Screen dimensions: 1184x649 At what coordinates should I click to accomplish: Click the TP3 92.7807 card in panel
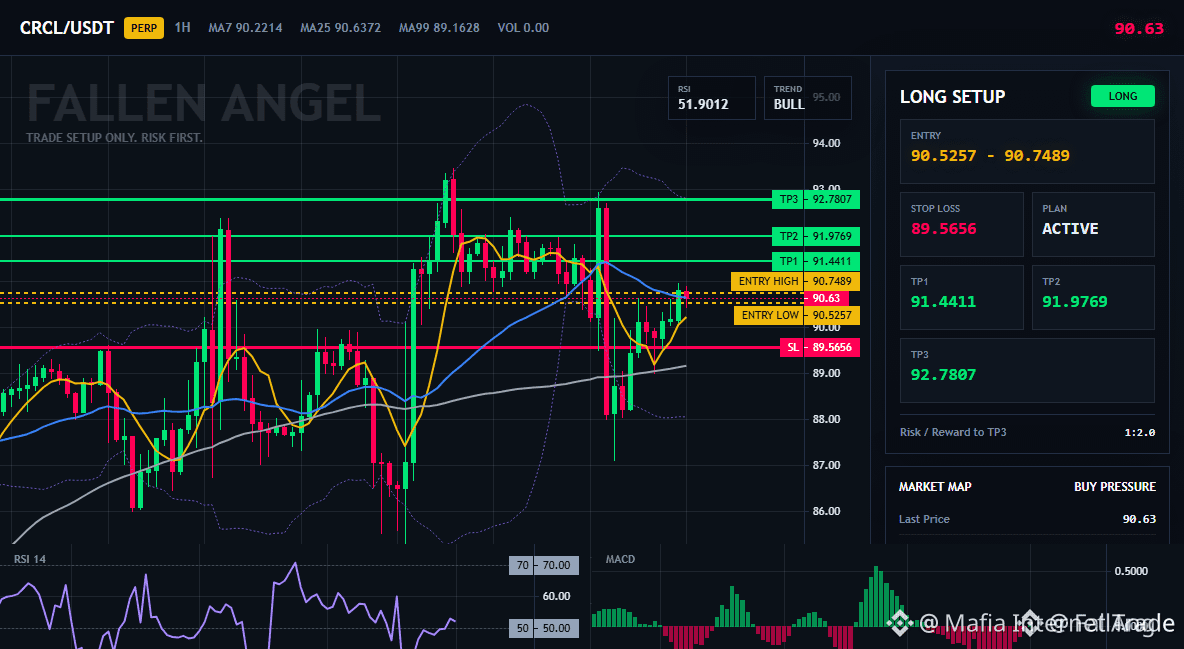(1027, 370)
